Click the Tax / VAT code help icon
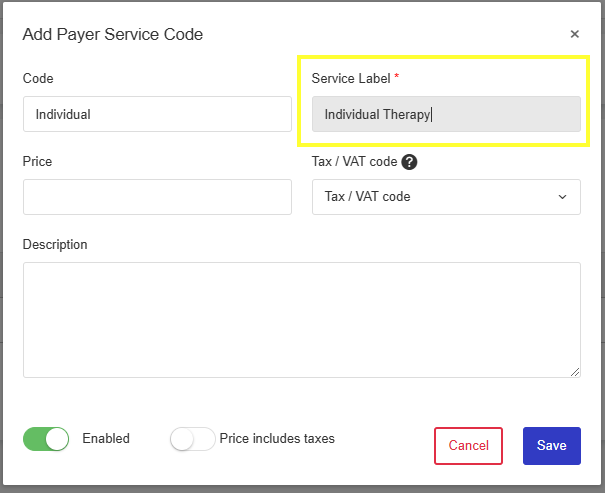This screenshot has width=605, height=493. click(x=409, y=162)
